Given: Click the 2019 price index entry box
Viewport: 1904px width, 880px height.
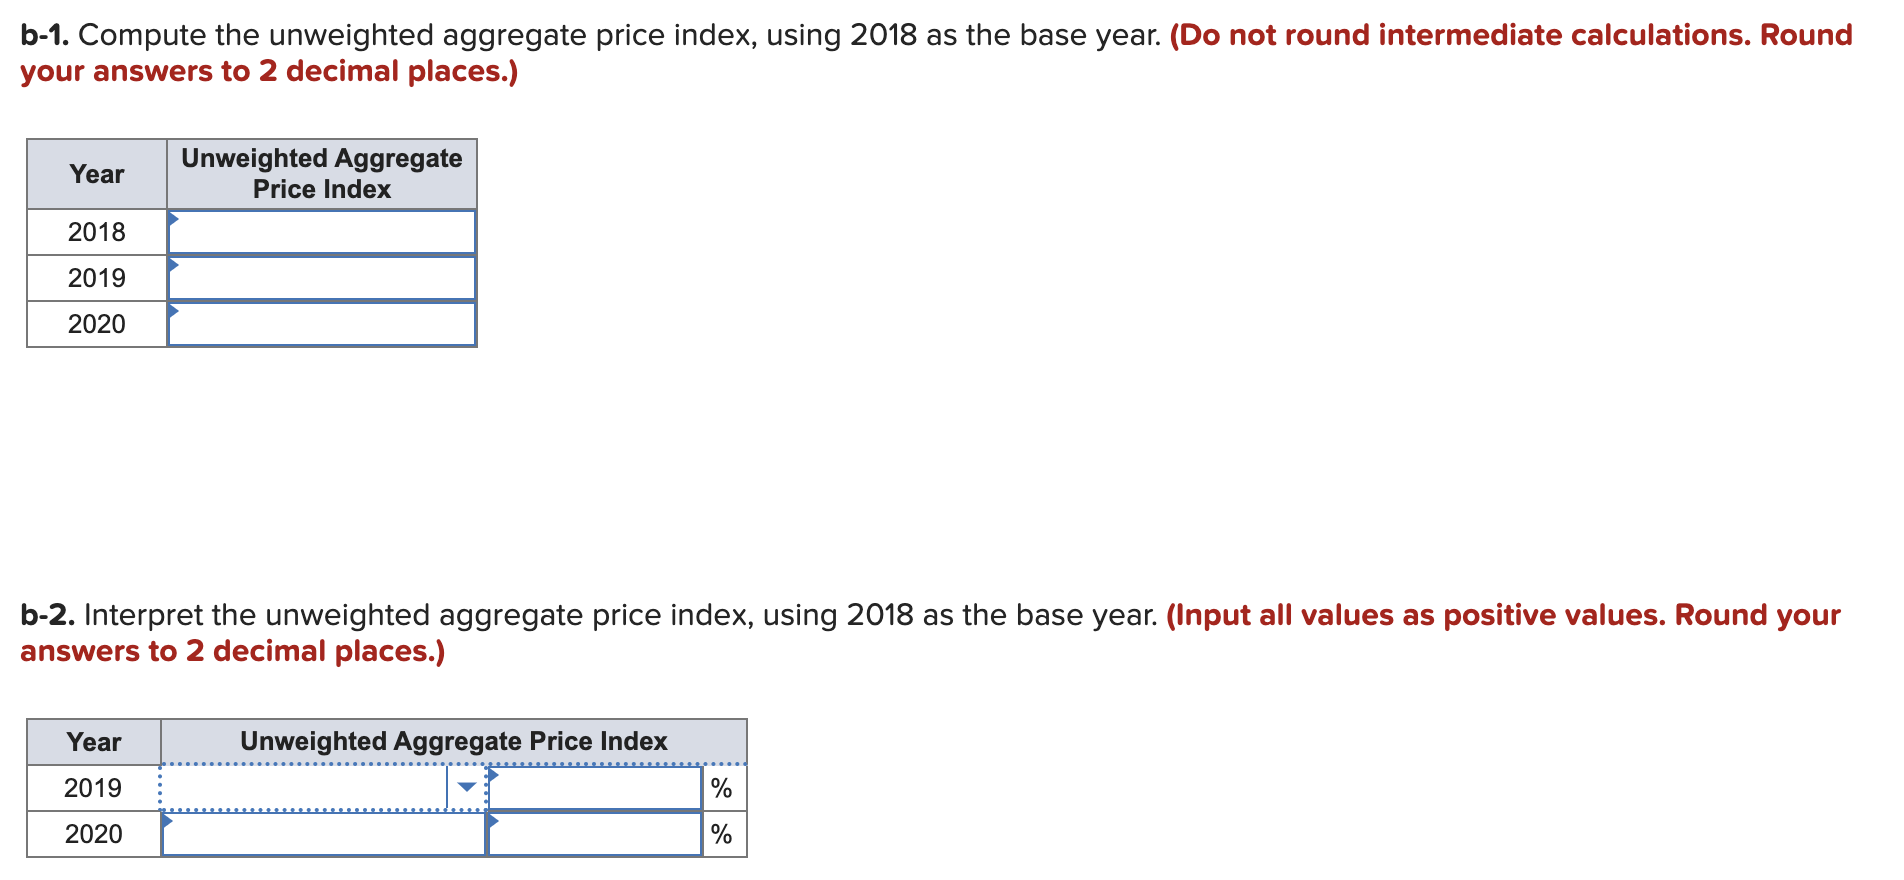Looking at the screenshot, I should [320, 277].
